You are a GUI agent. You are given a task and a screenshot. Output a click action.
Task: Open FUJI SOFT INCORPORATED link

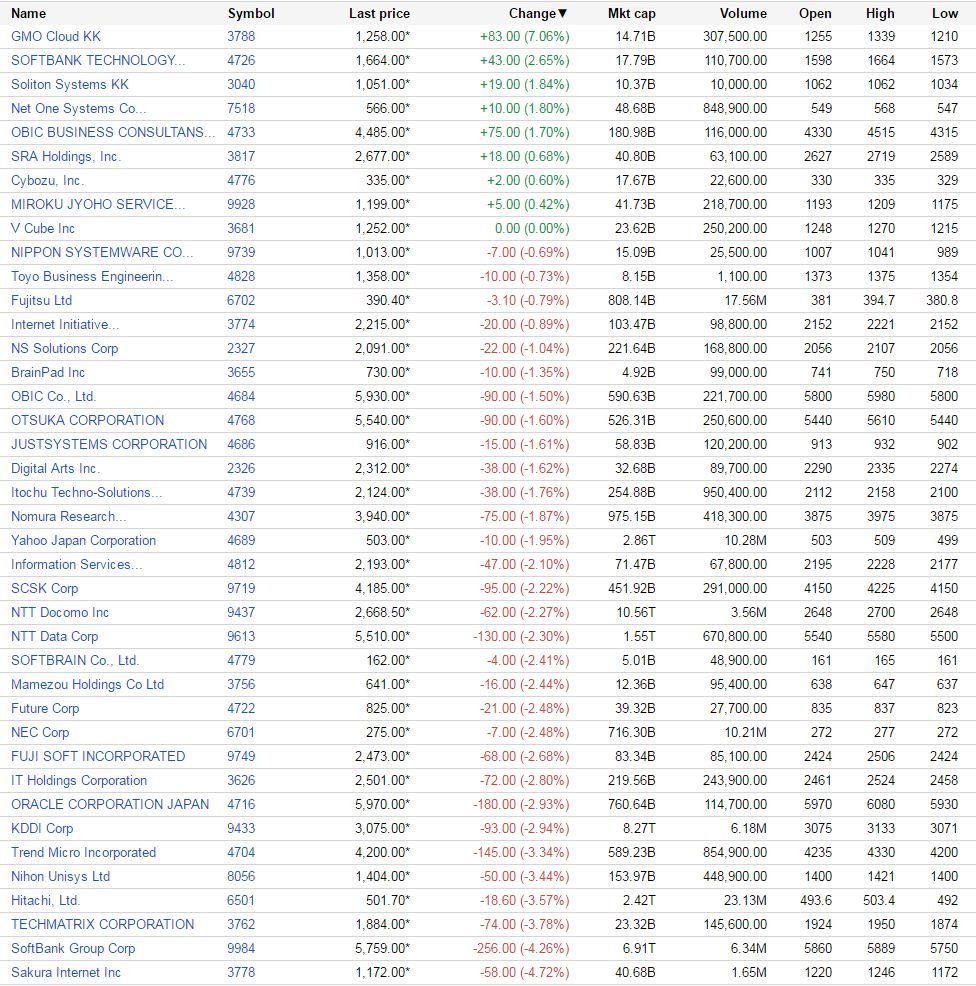[x=98, y=756]
